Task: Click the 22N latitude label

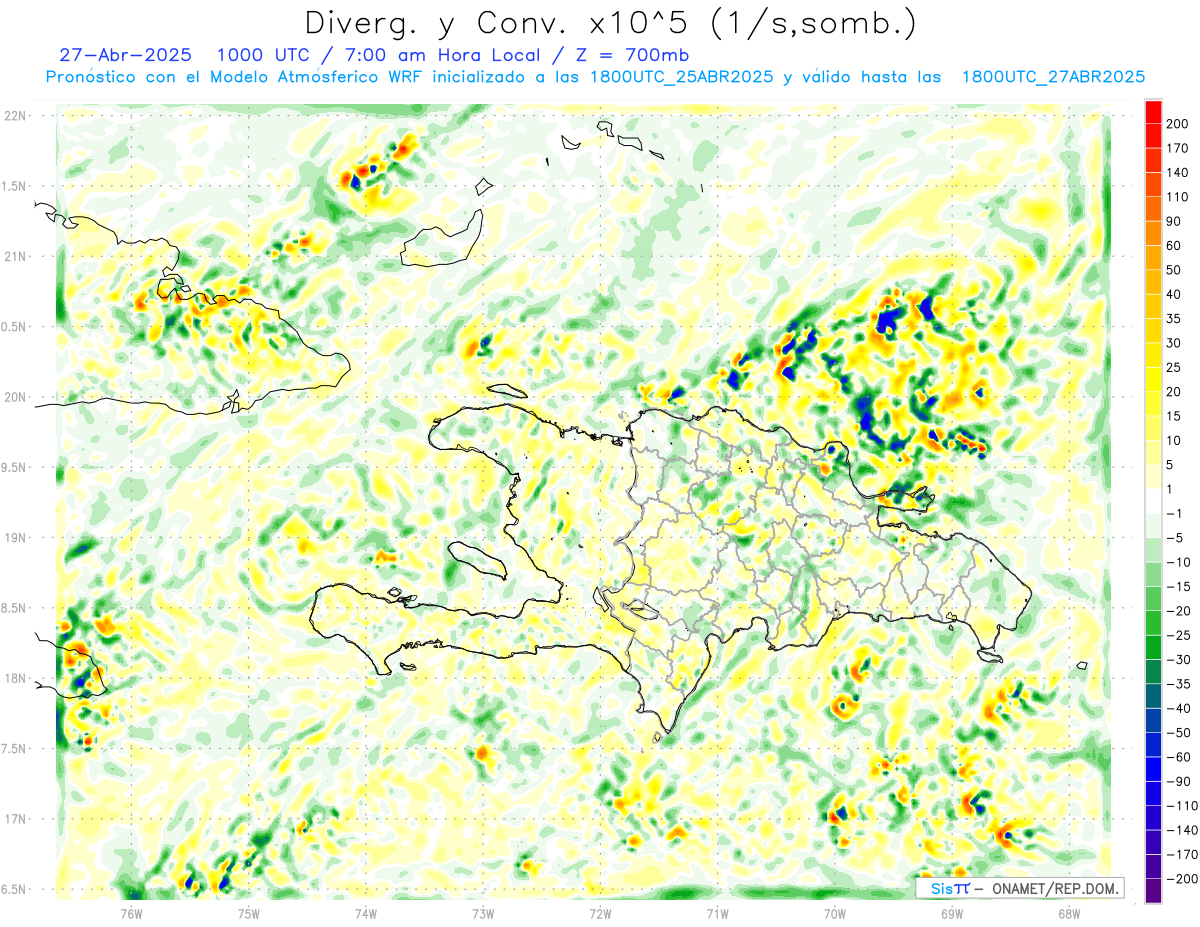Action: [14, 116]
